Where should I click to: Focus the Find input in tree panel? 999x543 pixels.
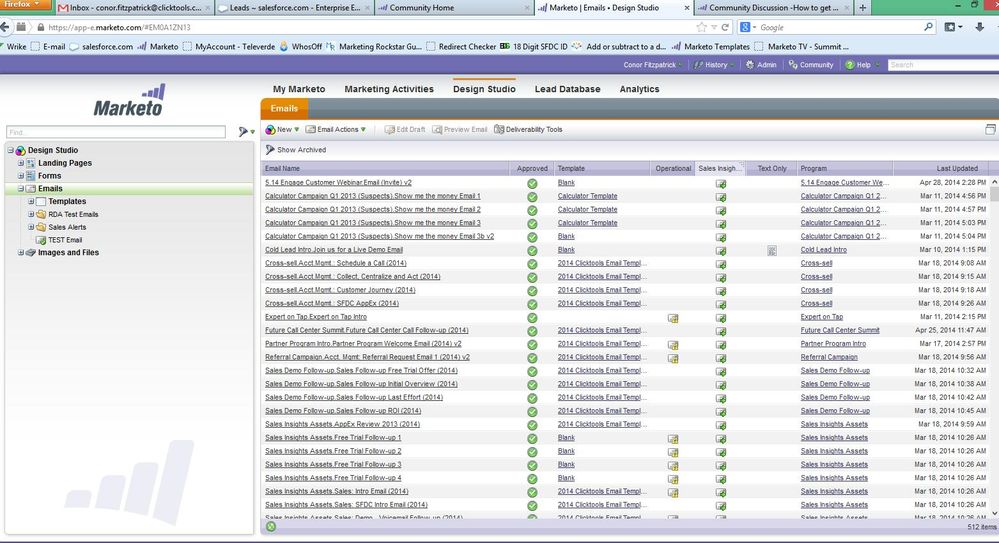click(x=116, y=132)
